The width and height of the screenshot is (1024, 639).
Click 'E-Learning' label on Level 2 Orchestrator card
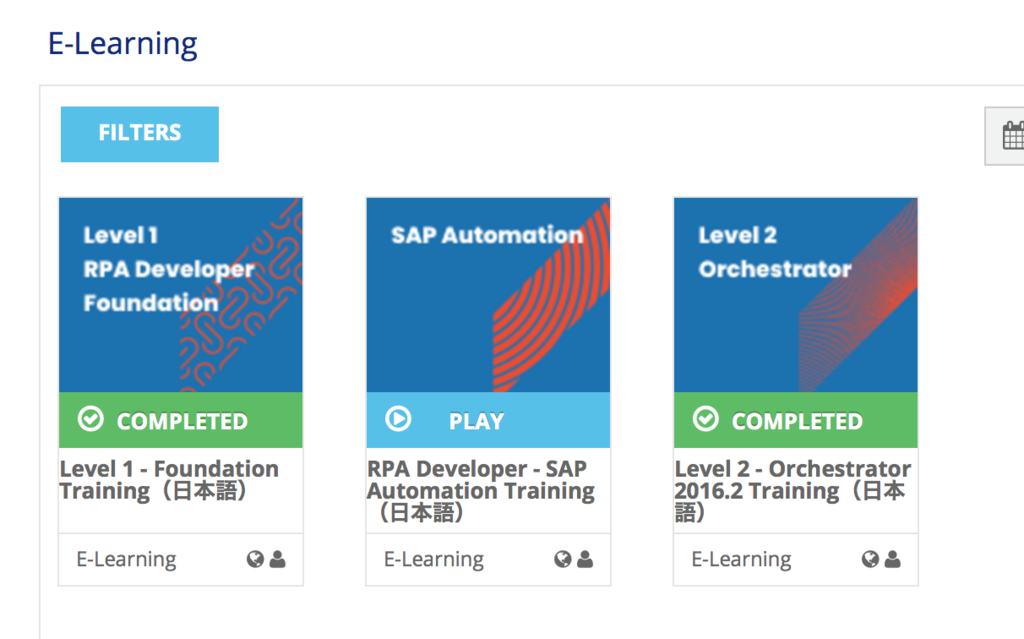[742, 560]
